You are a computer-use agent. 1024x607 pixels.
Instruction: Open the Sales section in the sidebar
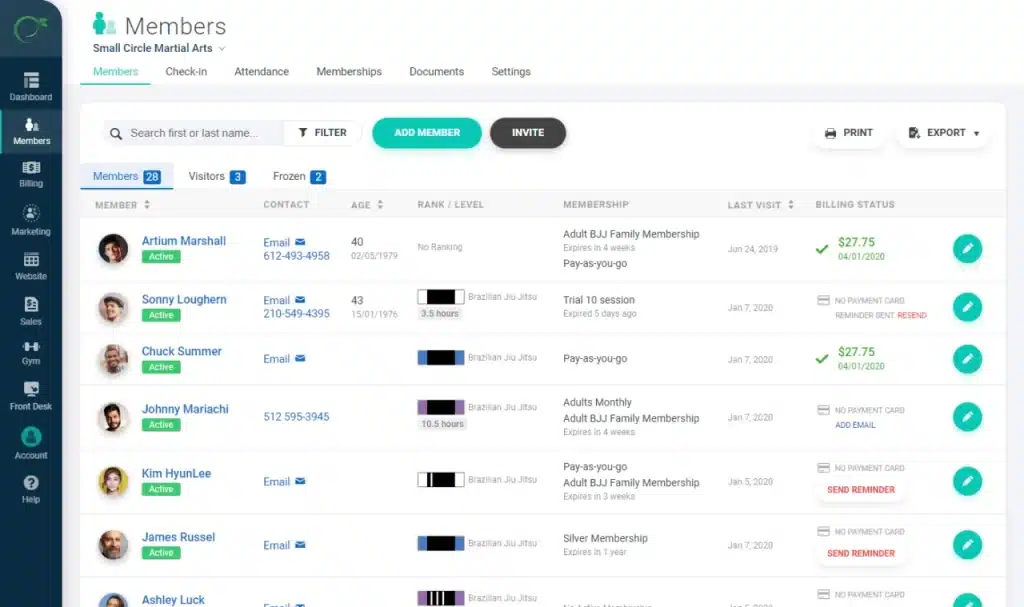point(31,310)
